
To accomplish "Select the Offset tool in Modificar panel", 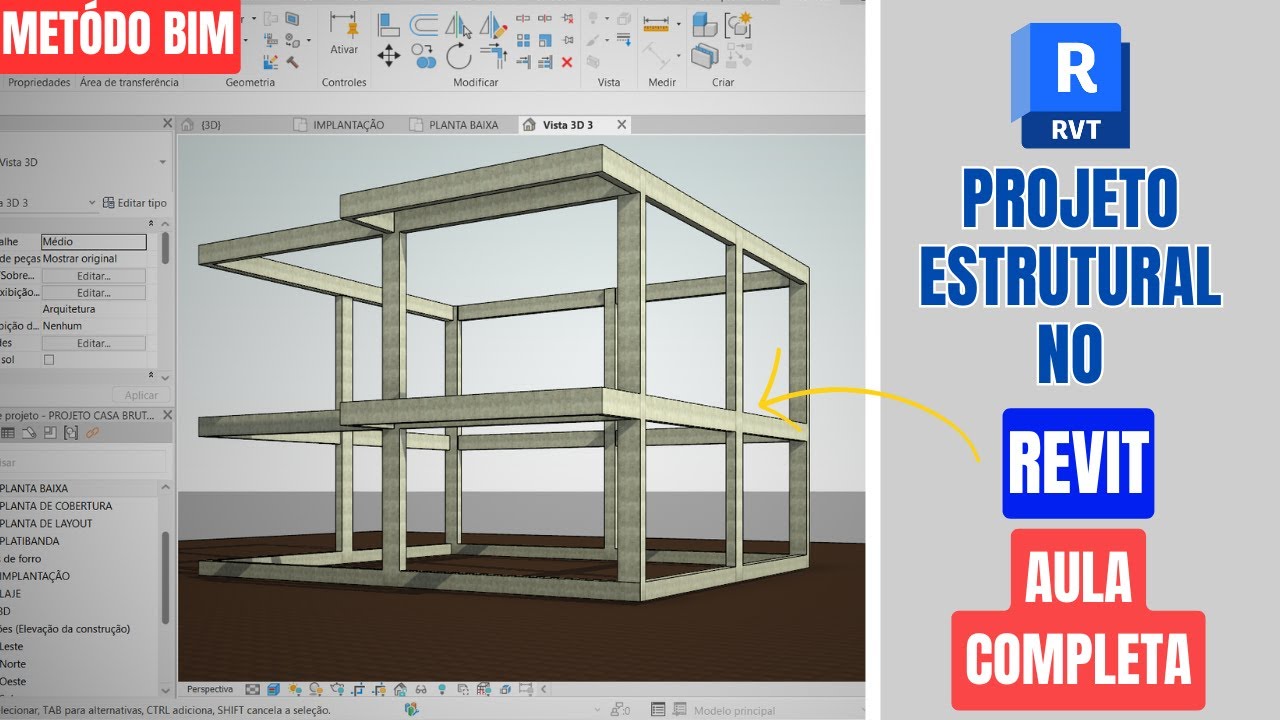I will (425, 24).
